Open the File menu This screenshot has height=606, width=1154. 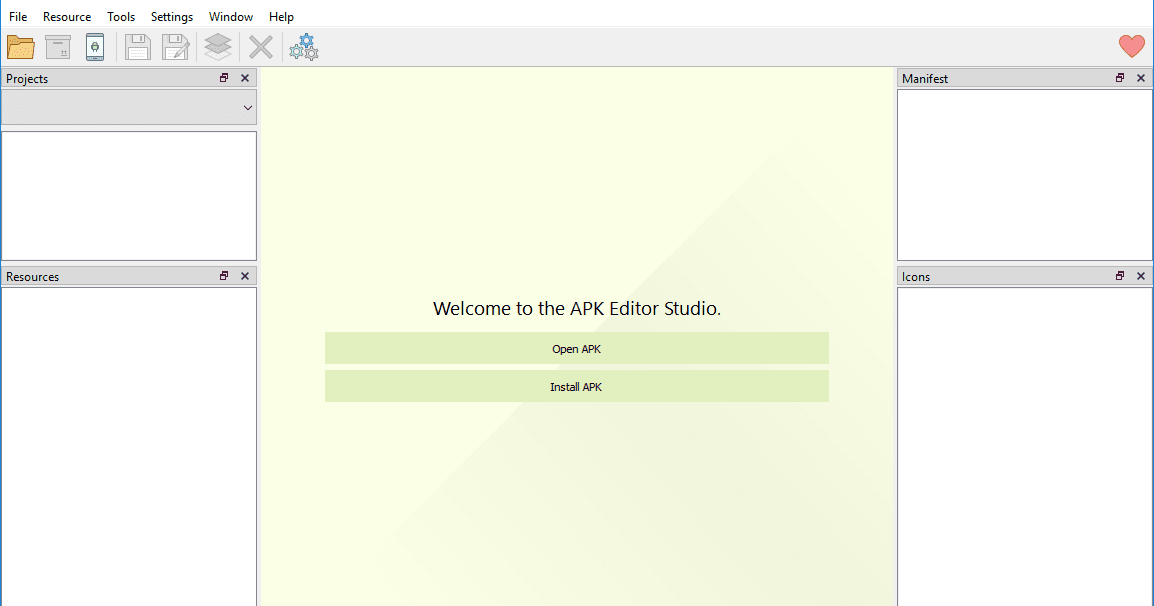[17, 16]
